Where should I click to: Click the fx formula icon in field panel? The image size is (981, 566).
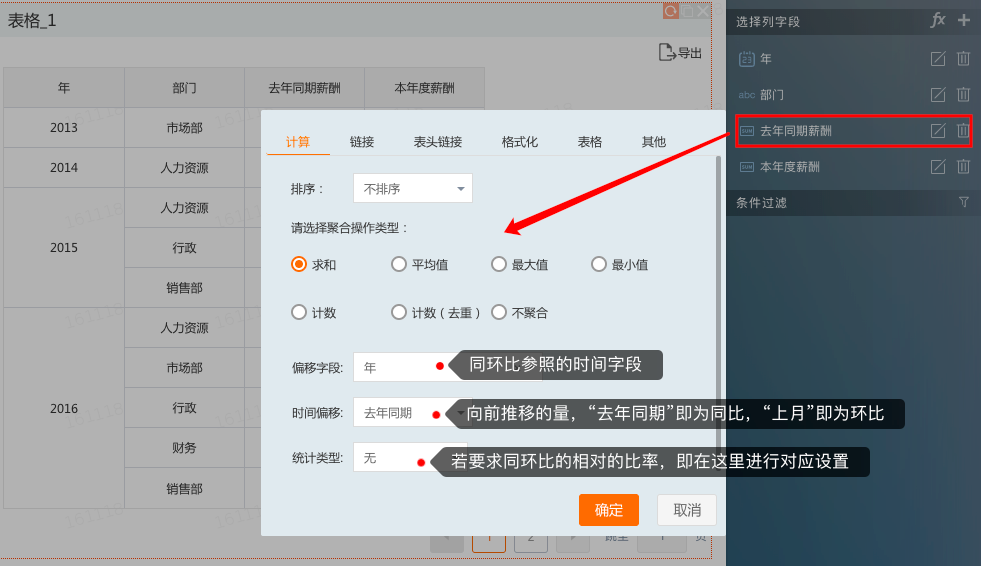coord(937,20)
